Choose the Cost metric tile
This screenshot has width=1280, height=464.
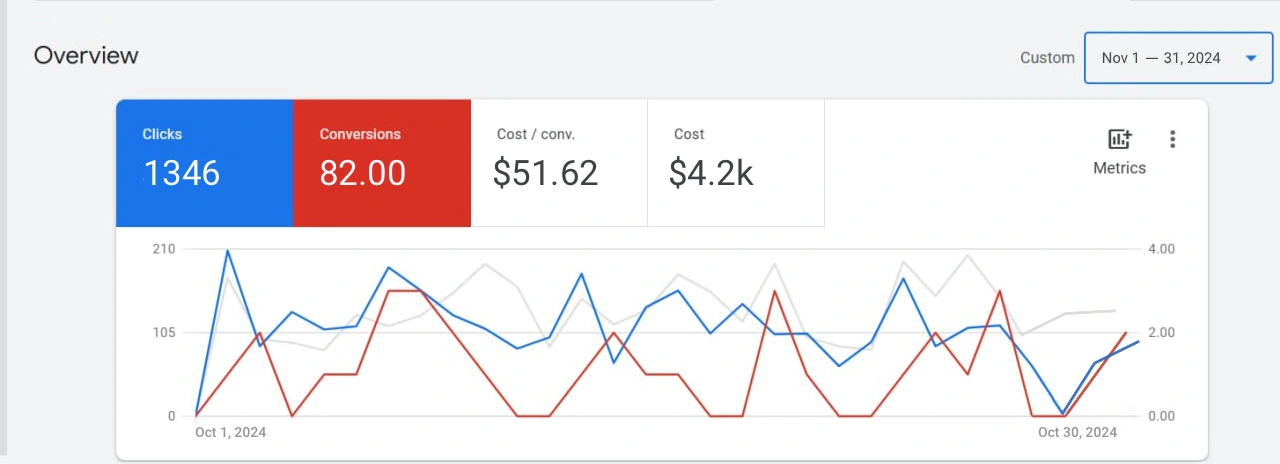[x=735, y=163]
